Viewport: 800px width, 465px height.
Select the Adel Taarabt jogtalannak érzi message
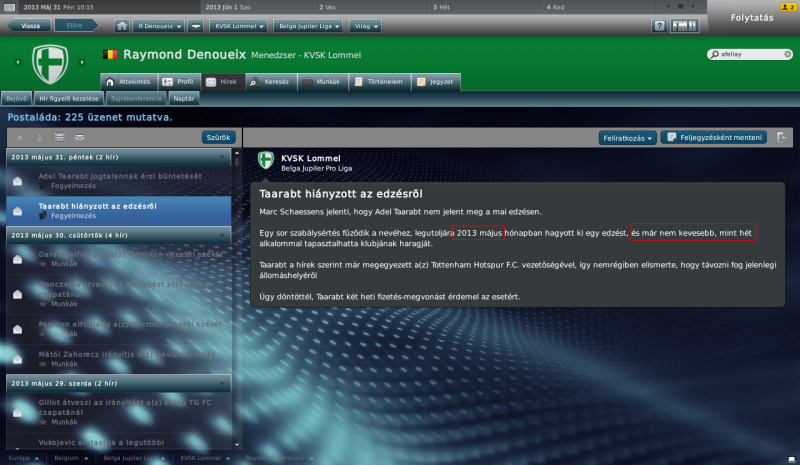(119, 181)
